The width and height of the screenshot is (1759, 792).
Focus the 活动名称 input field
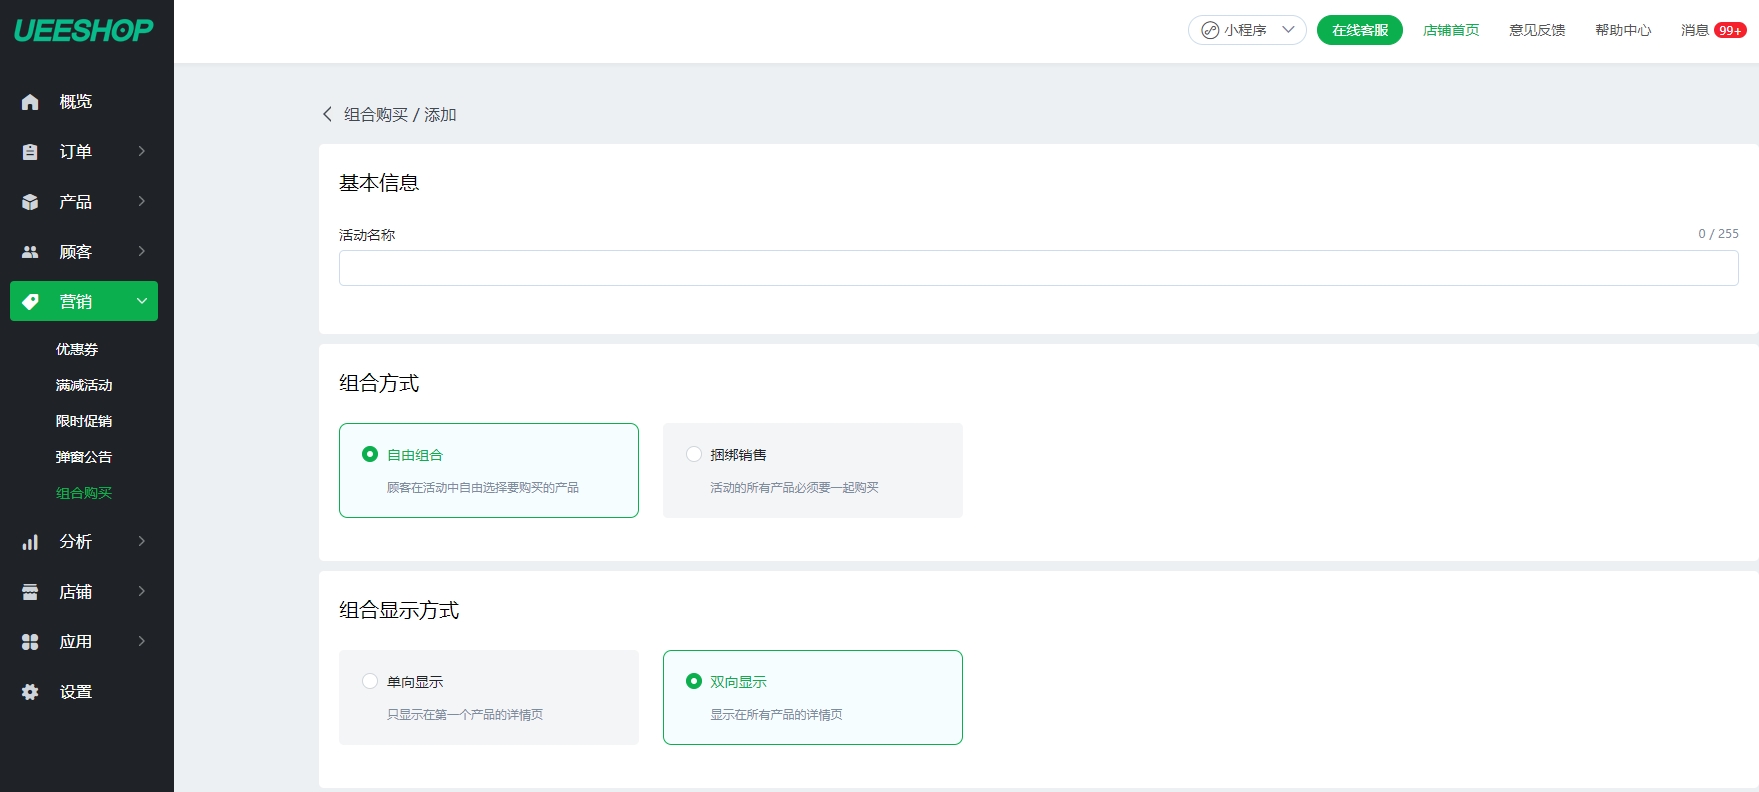click(1038, 268)
